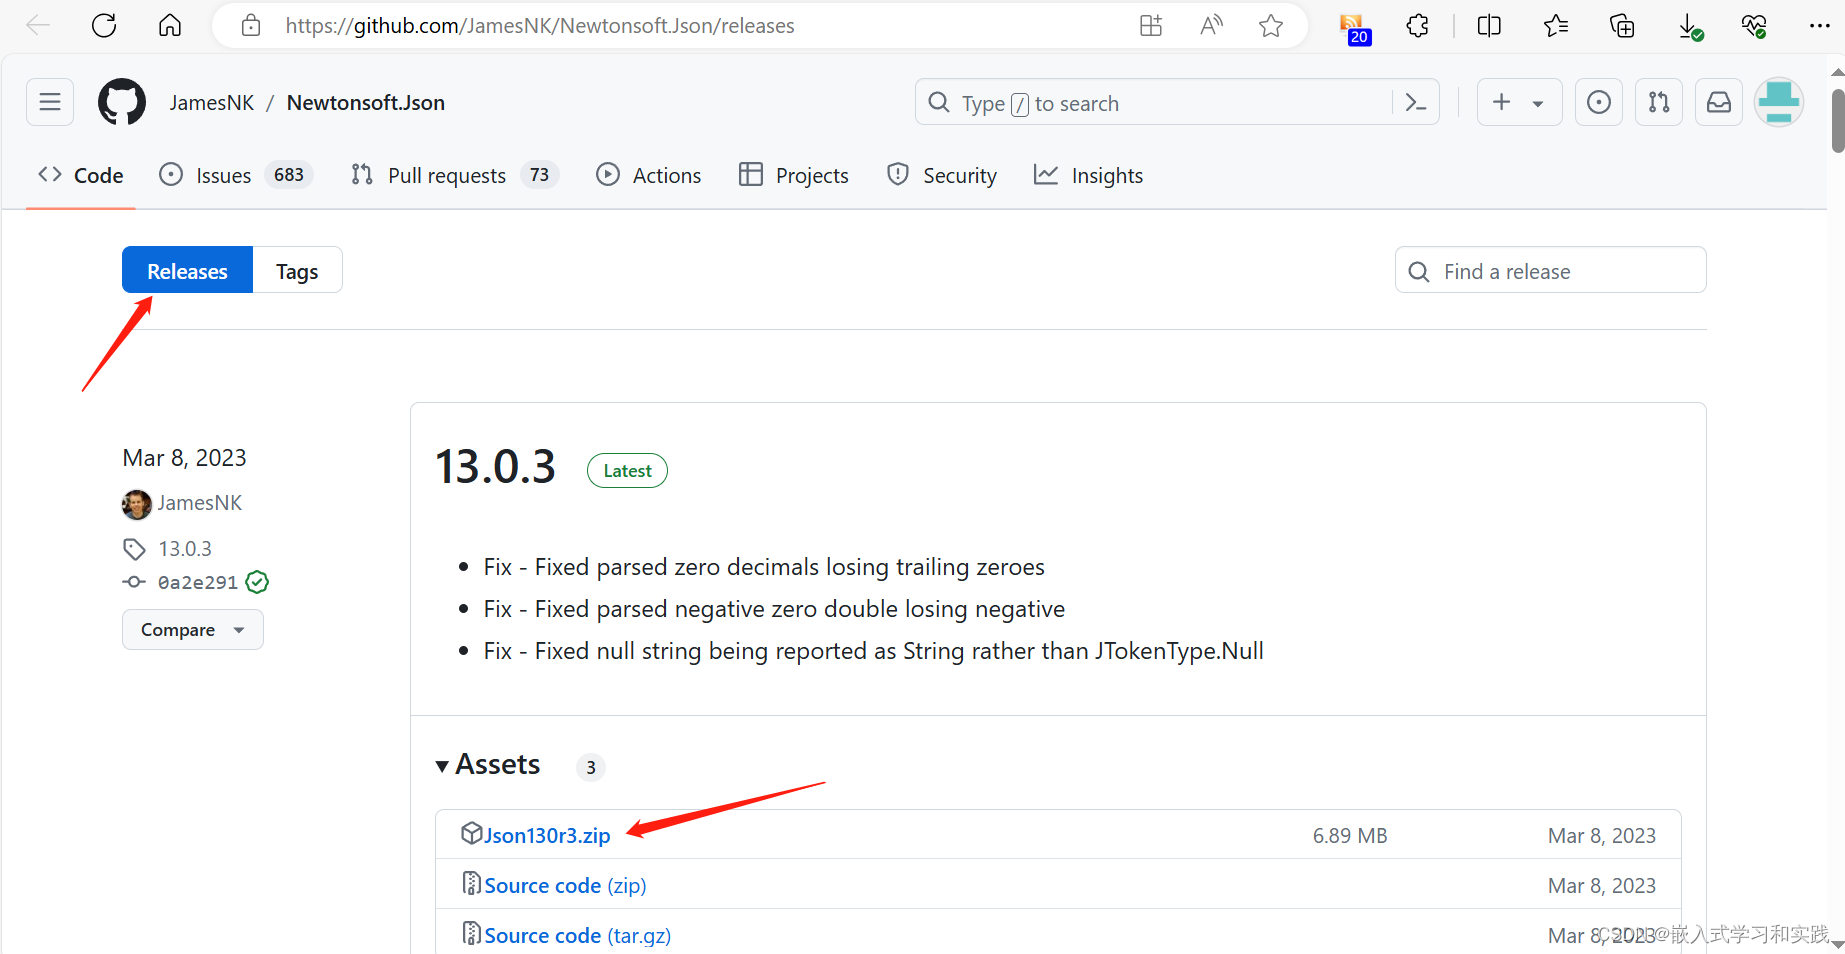Open the 13.0.3 tag link
Image resolution: width=1845 pixels, height=954 pixels.
pyautogui.click(x=185, y=549)
